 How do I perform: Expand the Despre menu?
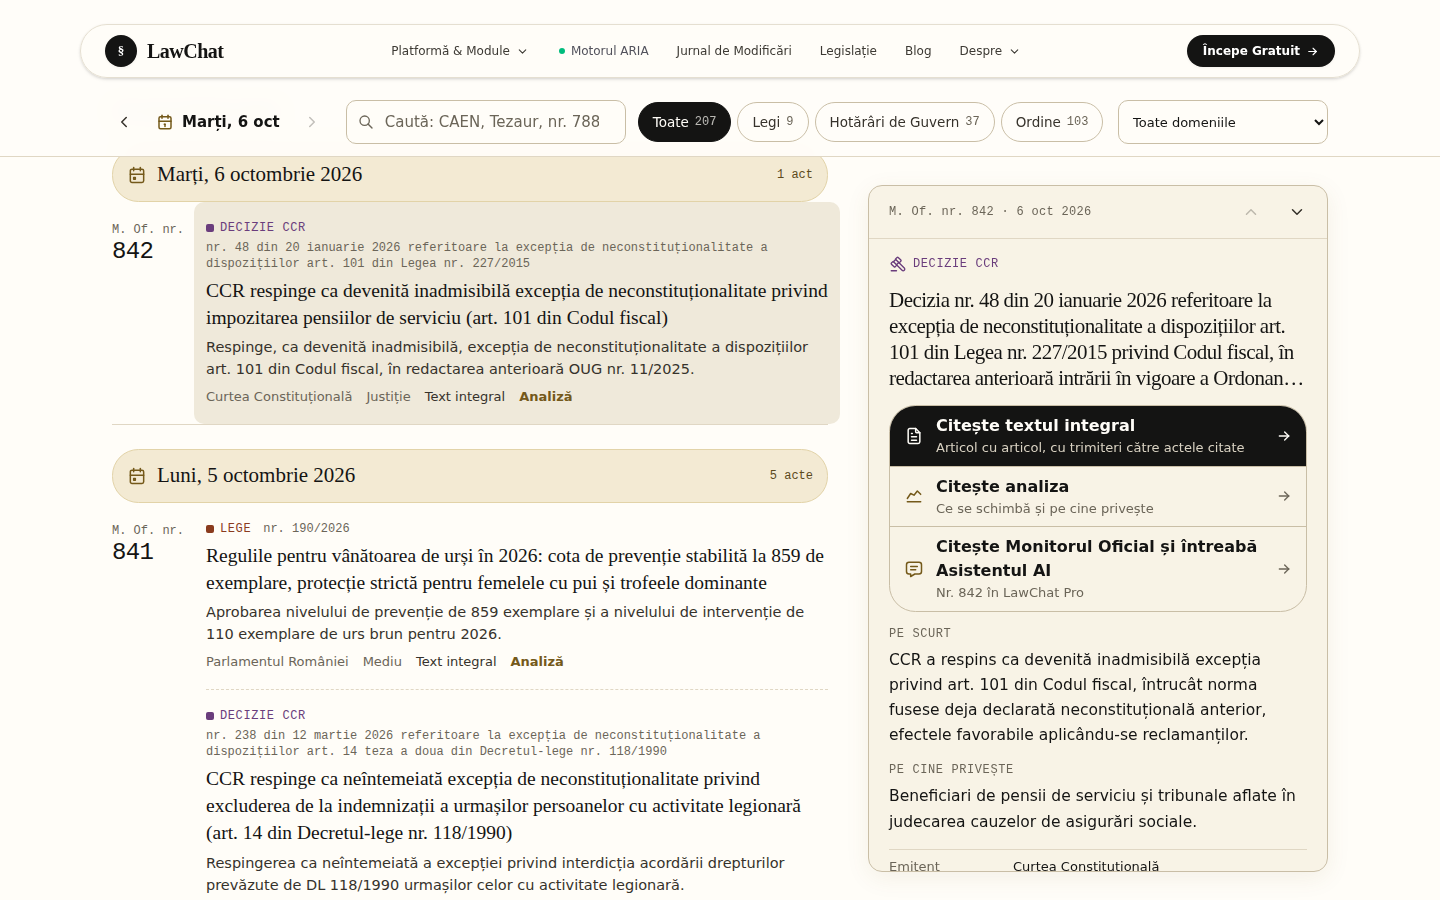(x=989, y=51)
